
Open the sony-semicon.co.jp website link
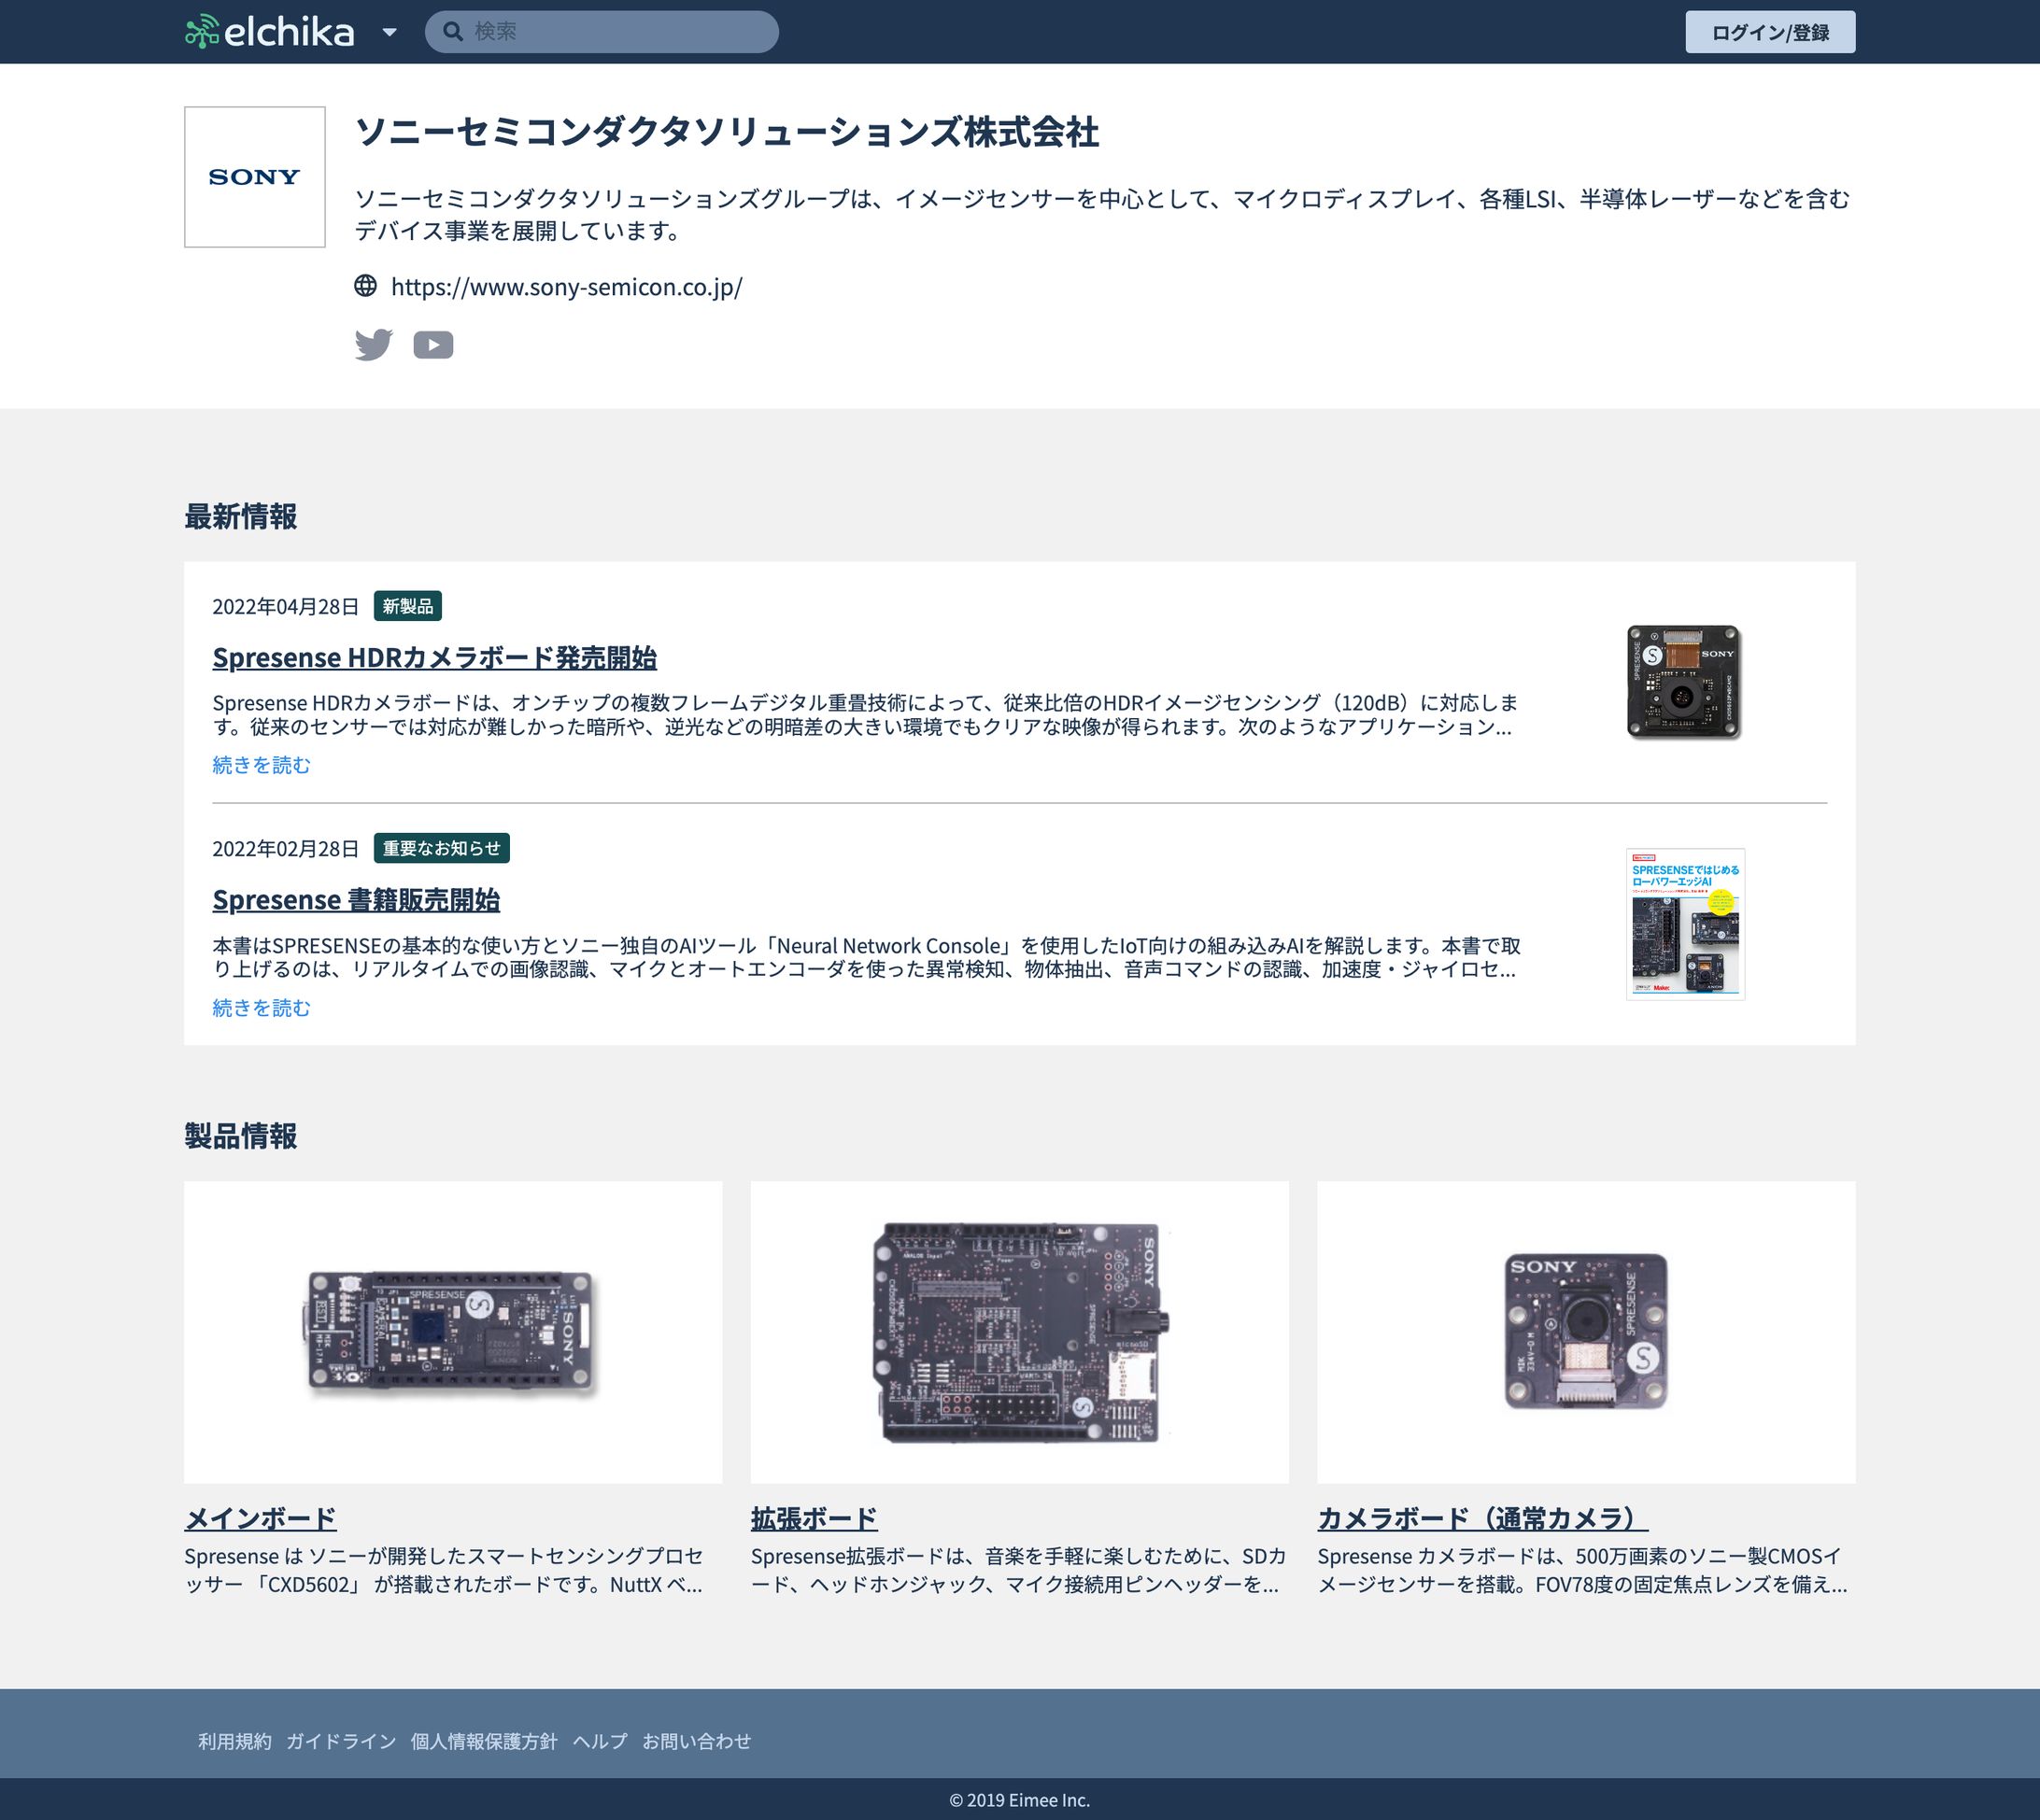click(566, 287)
